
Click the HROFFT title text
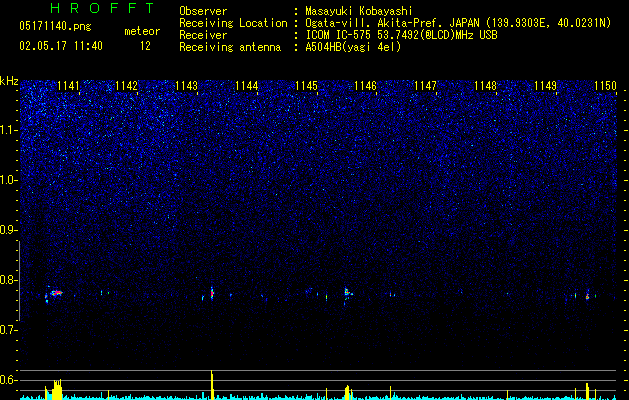(x=103, y=8)
